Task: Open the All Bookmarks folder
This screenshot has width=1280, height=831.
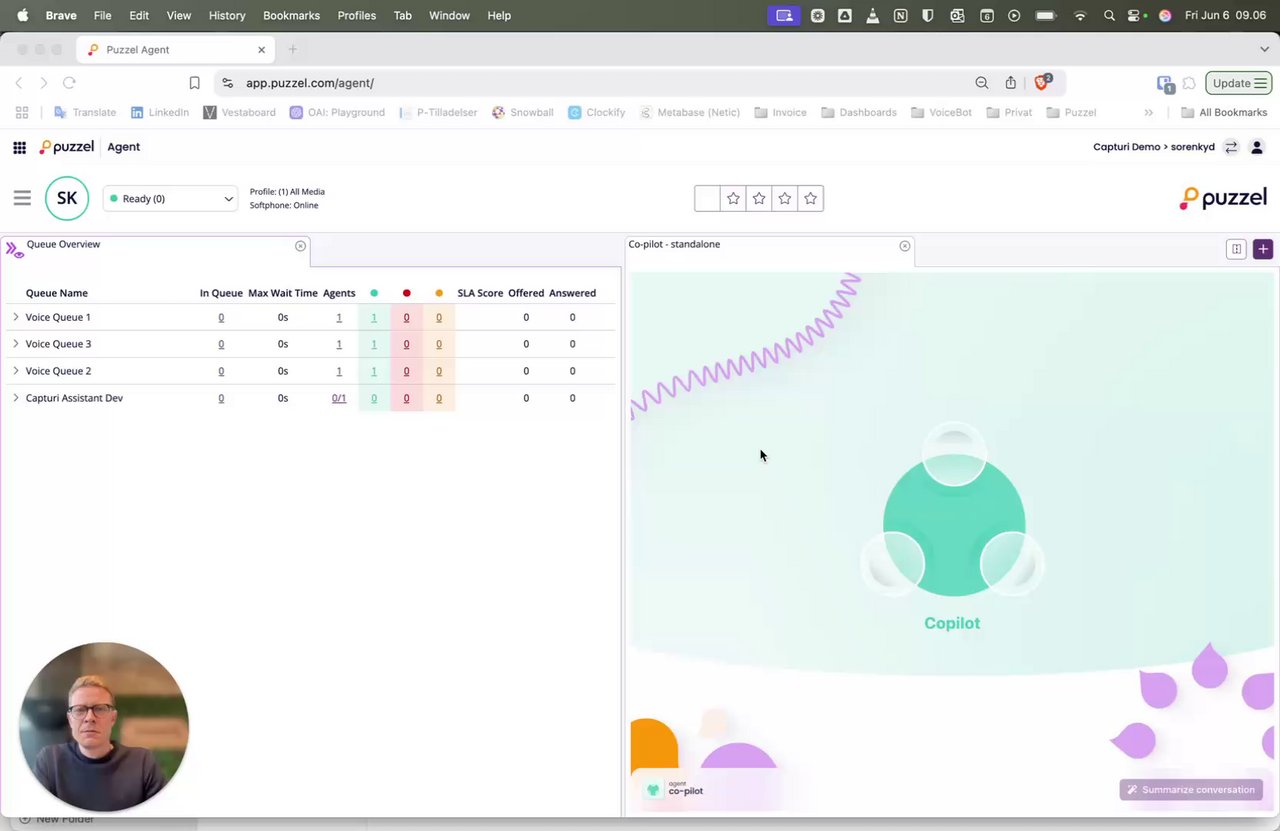Action: [1224, 112]
